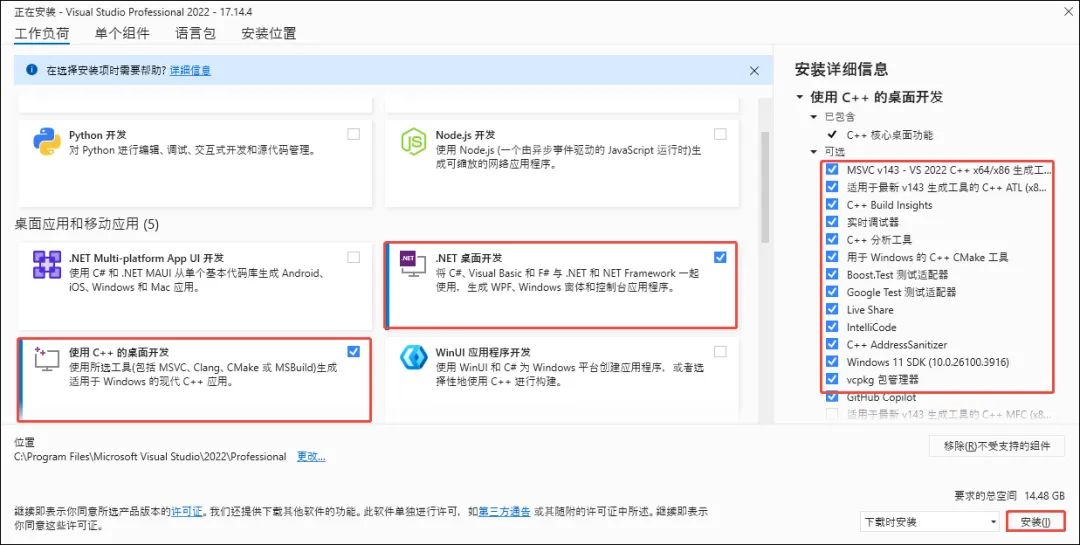Click the Node.js 开发 workload icon
Viewport: 1080px width, 545px height.
click(414, 142)
